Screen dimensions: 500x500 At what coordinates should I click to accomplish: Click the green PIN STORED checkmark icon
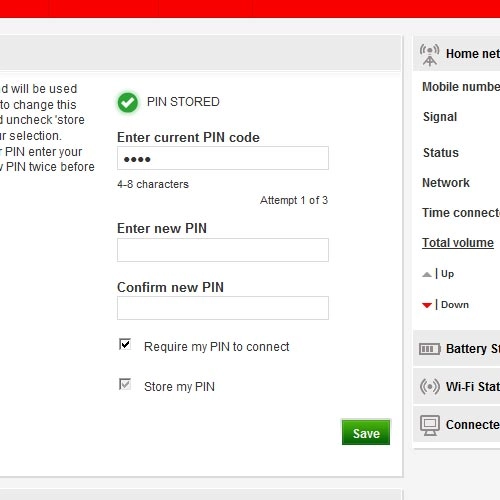[x=128, y=102]
